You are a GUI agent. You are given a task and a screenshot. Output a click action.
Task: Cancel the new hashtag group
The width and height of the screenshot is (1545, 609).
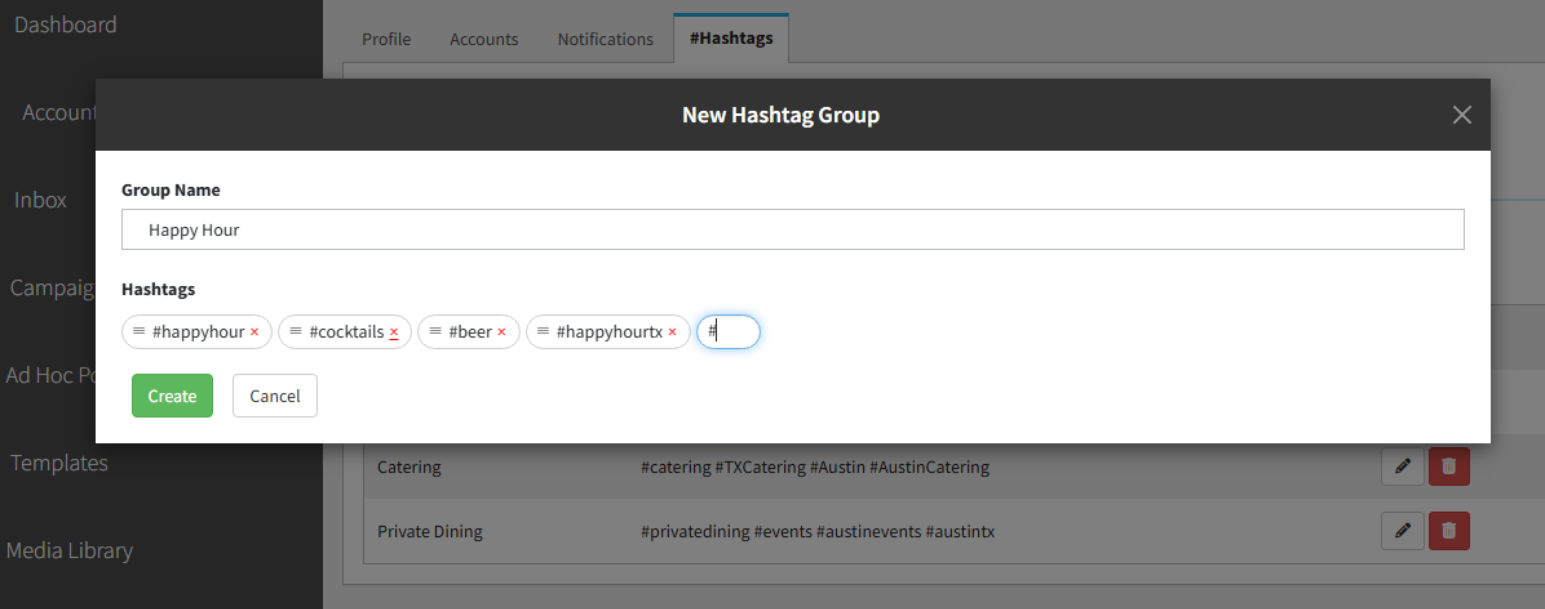(275, 396)
